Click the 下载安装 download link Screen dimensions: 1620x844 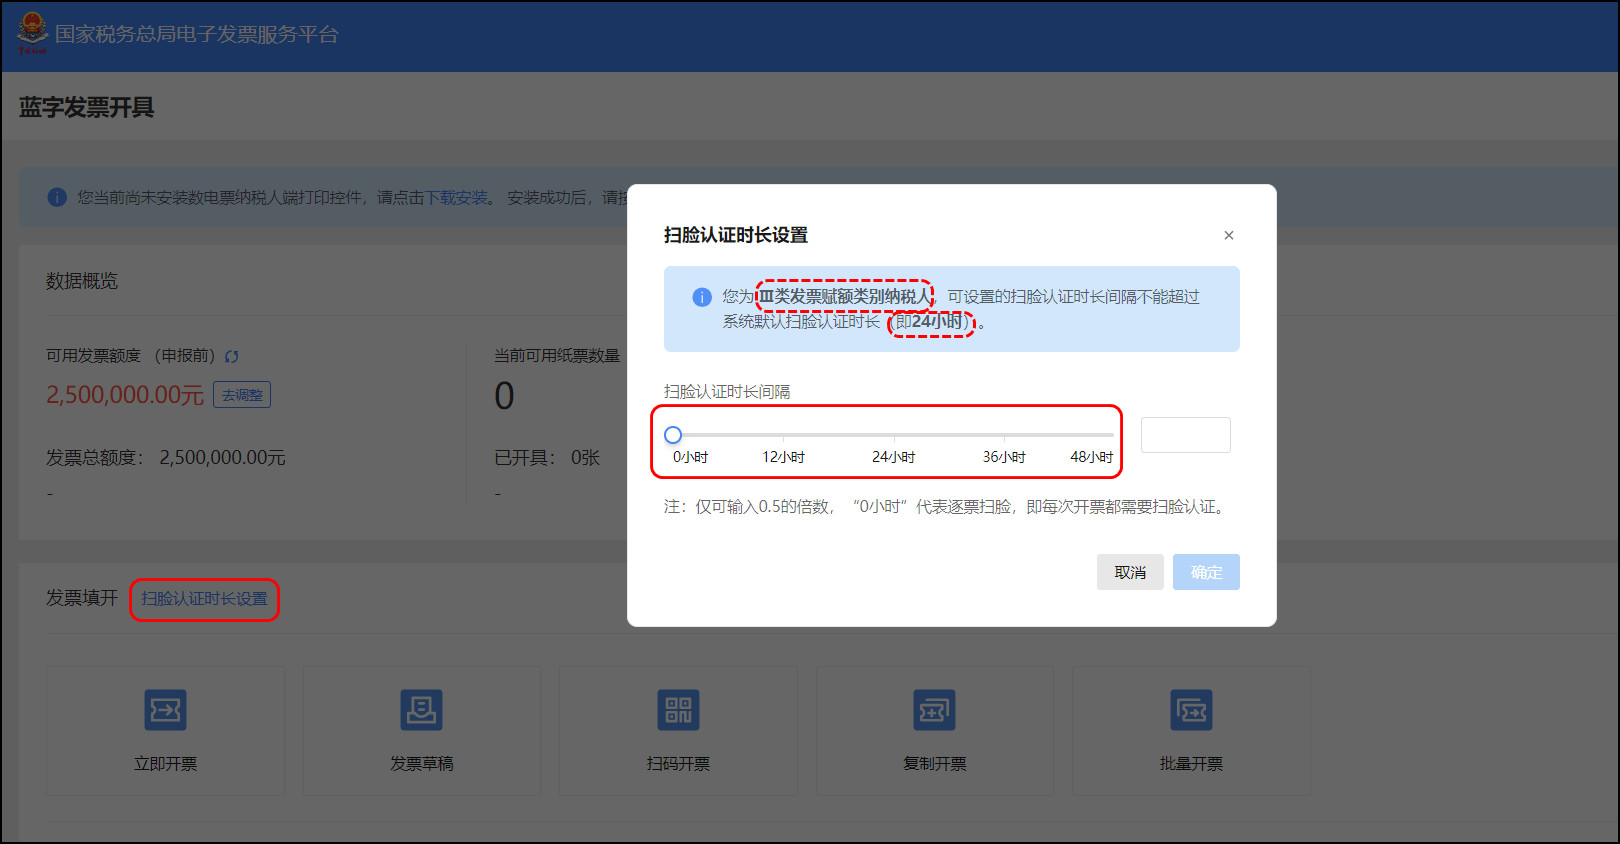tap(457, 198)
